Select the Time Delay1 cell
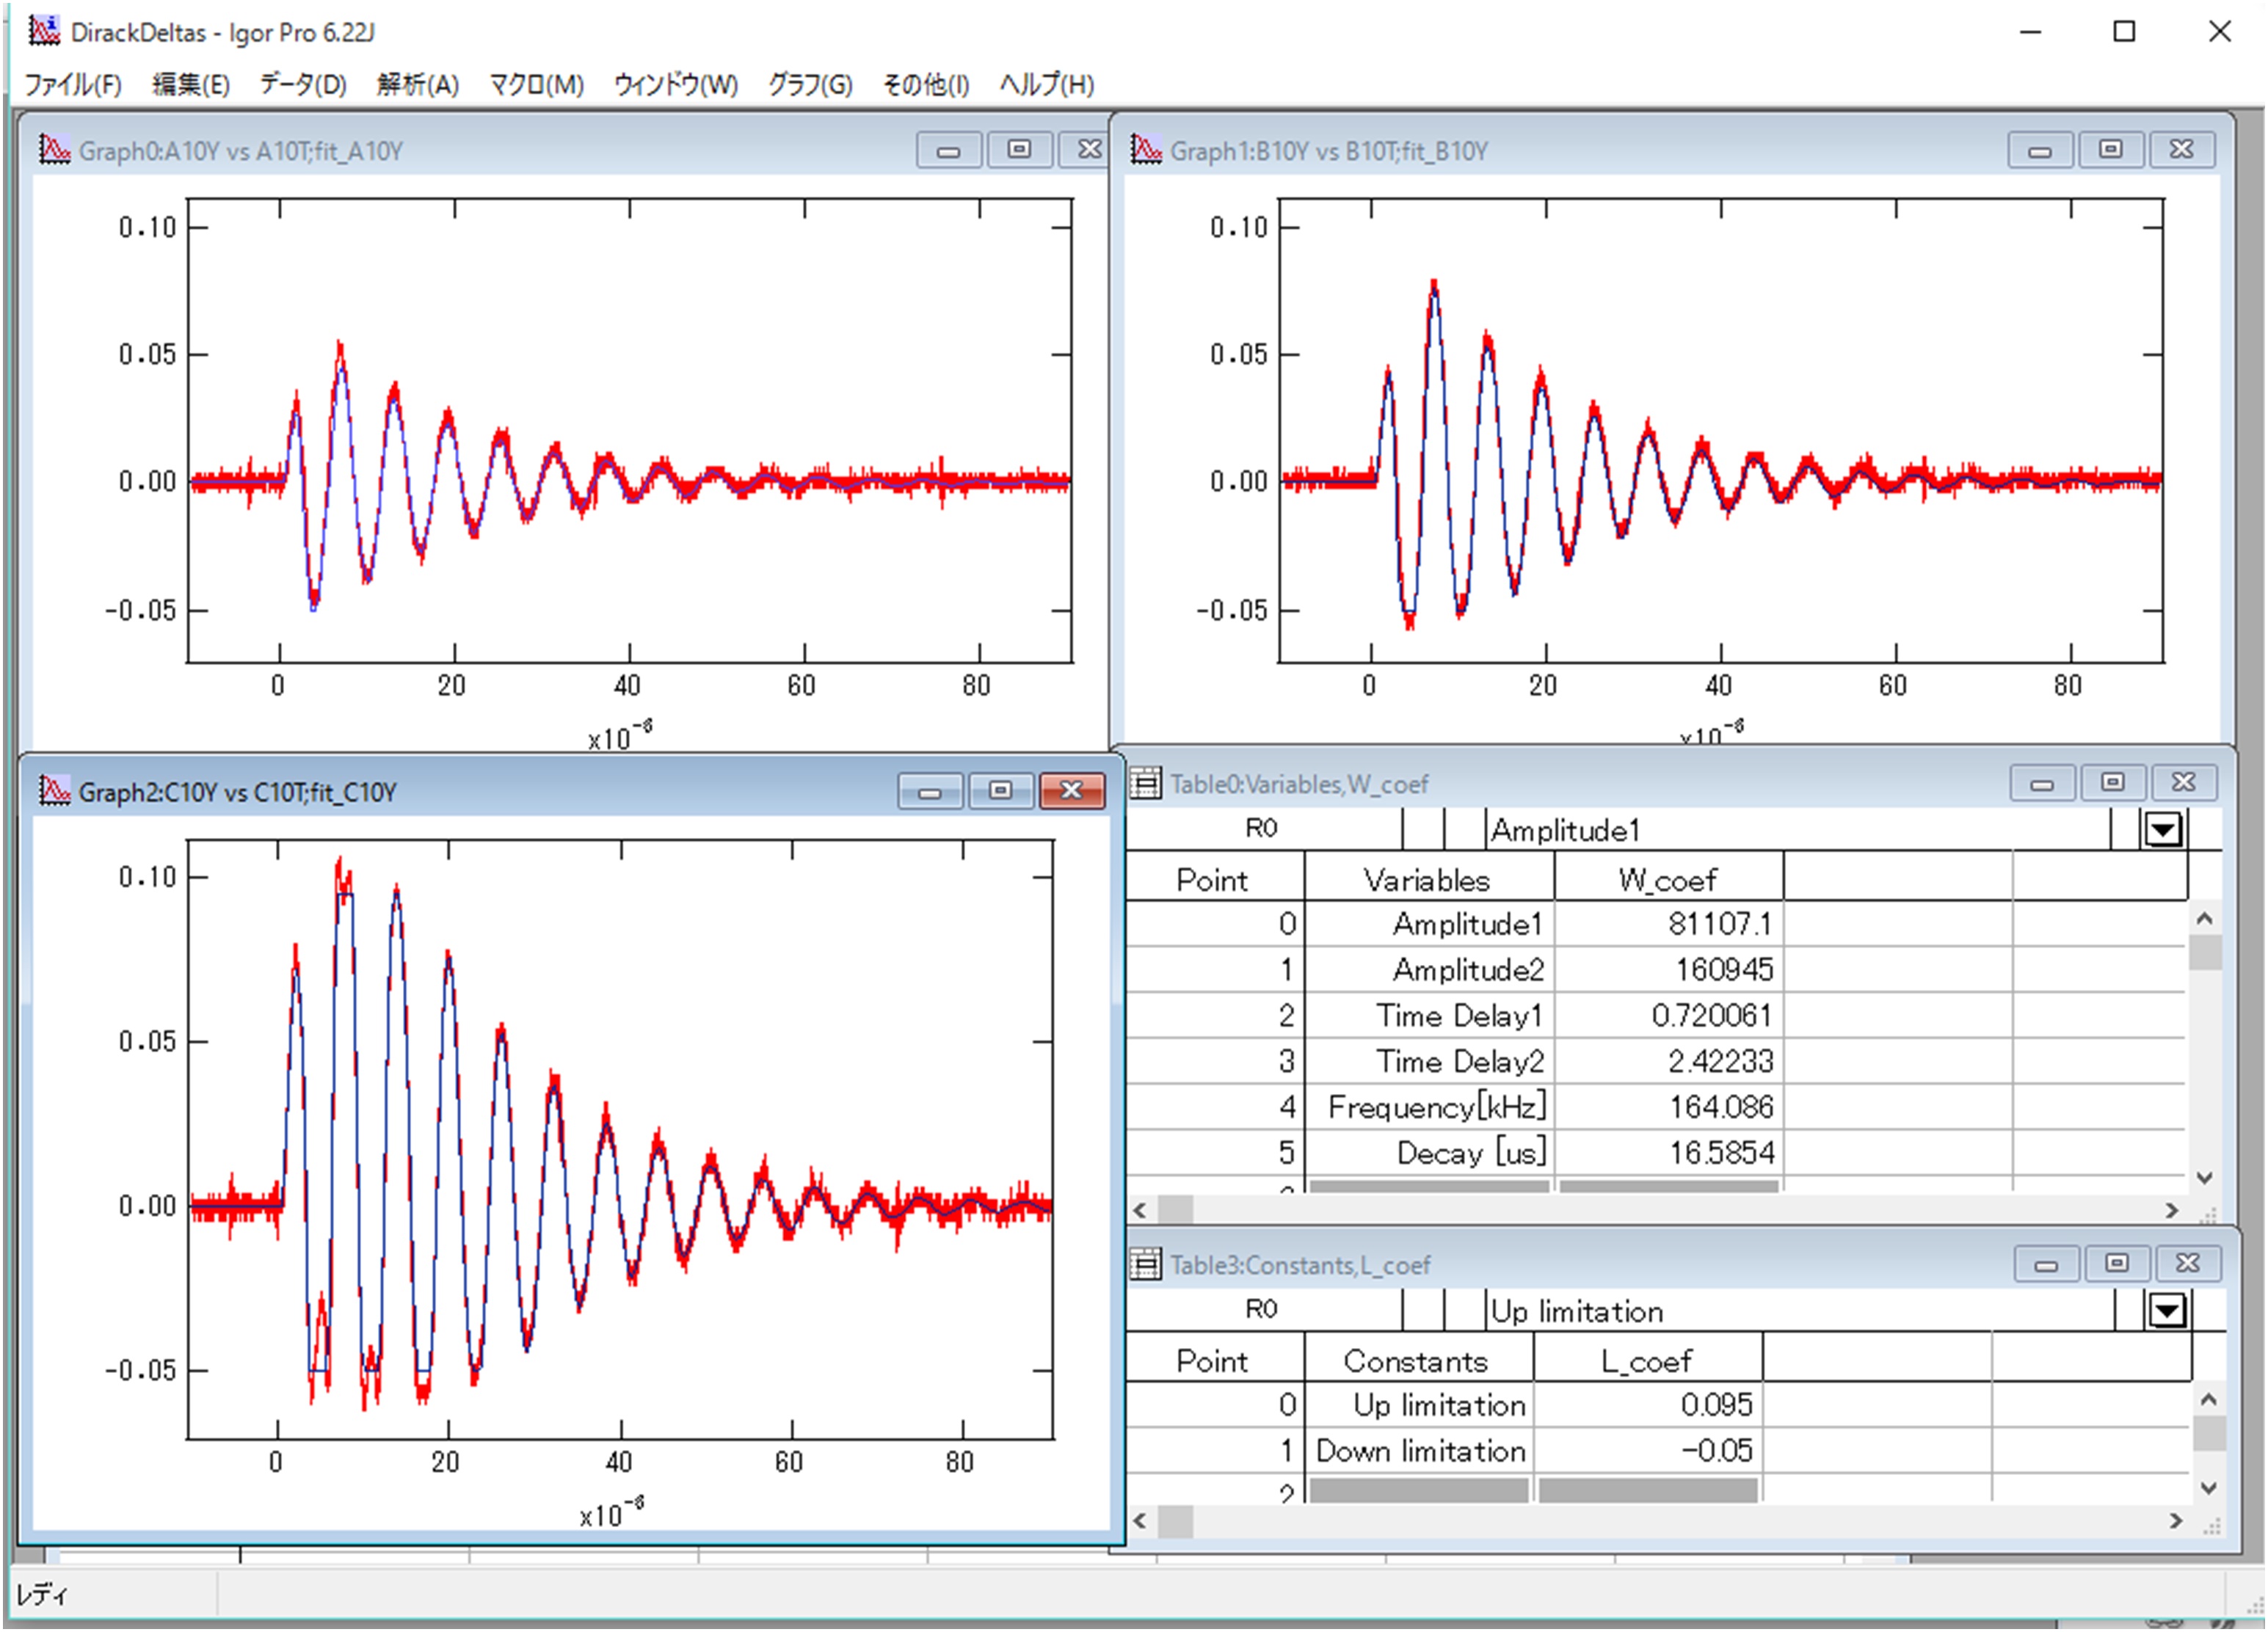2268x1632 pixels. point(1429,1015)
